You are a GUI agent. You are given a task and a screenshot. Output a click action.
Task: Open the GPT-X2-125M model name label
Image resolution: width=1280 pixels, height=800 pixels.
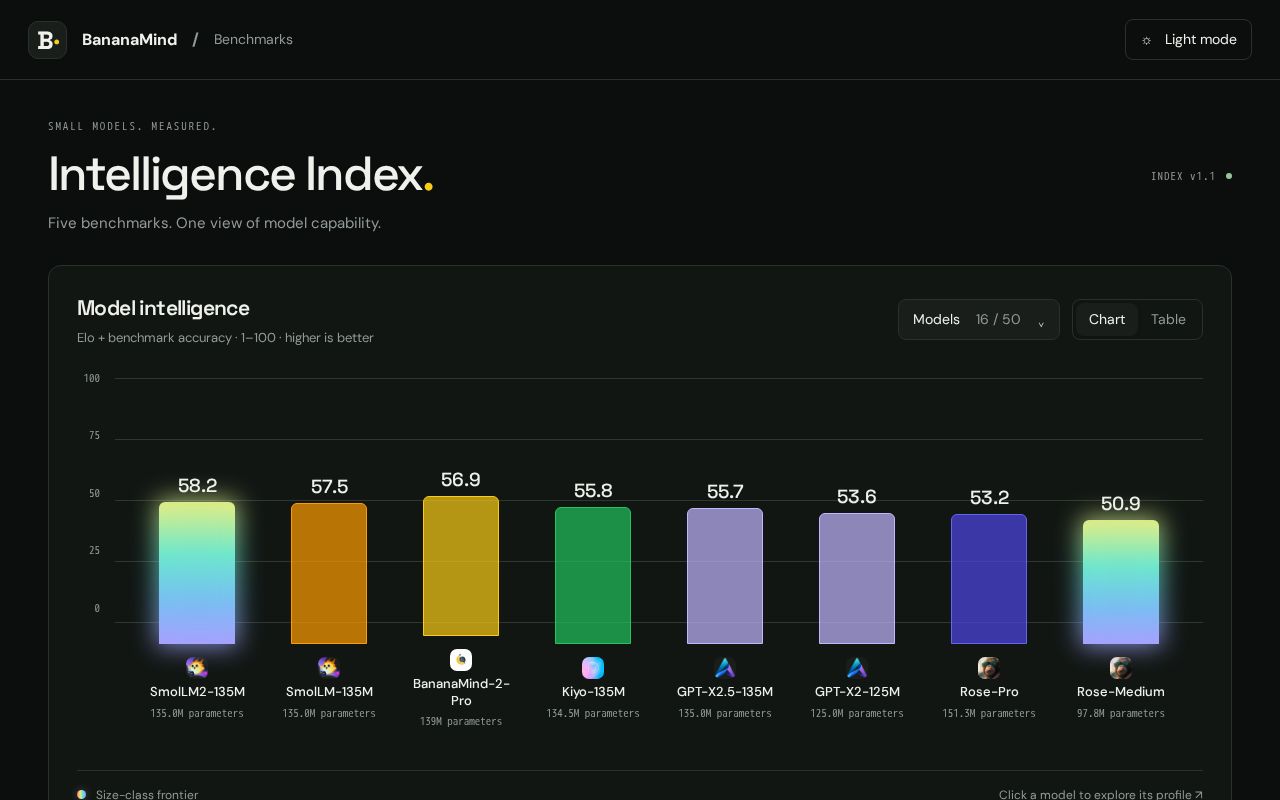point(857,692)
